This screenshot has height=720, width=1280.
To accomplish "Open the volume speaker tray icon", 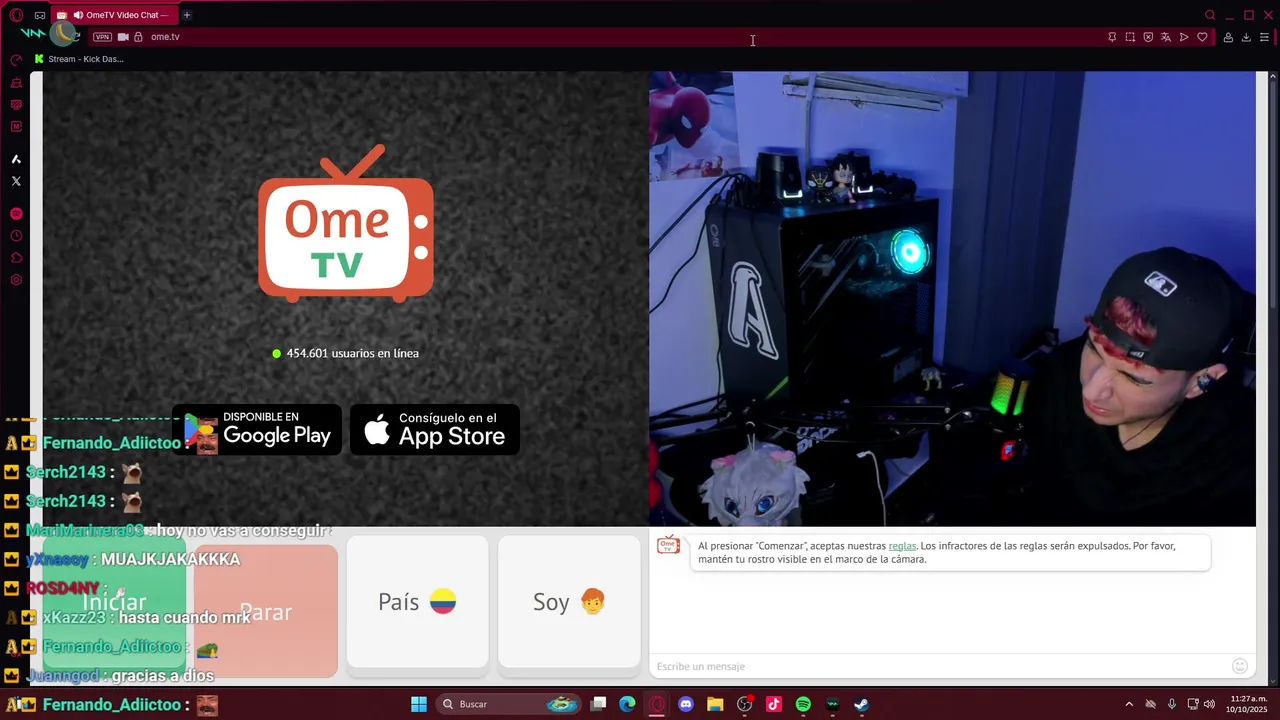I will [x=1209, y=704].
